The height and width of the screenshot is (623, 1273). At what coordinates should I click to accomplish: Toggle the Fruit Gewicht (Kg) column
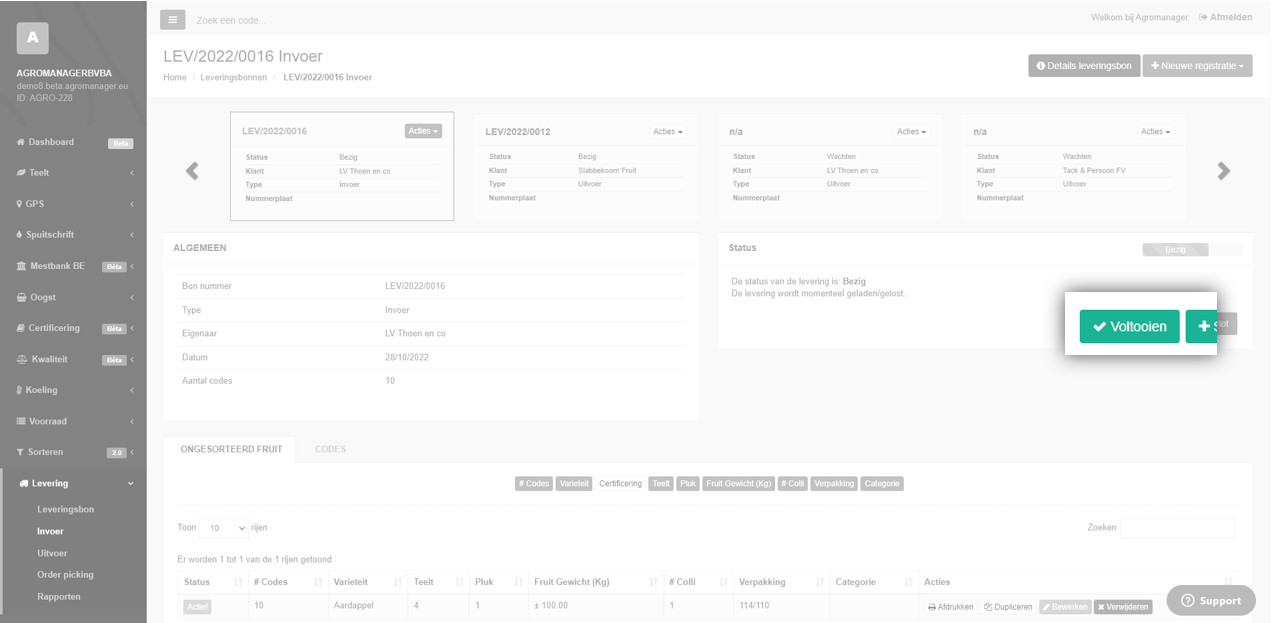pyautogui.click(x=739, y=484)
